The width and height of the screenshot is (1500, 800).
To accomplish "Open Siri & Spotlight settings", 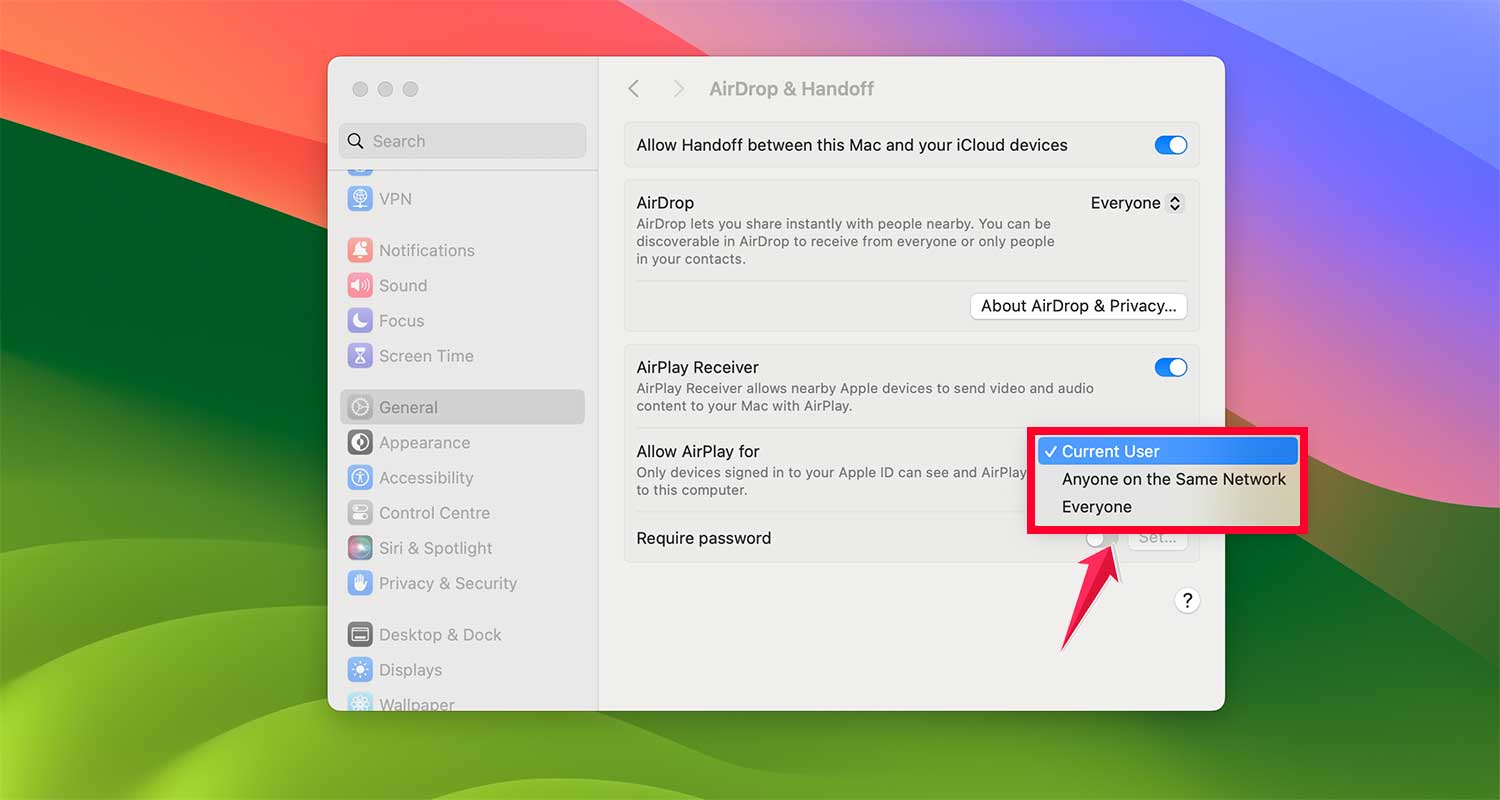I will (x=434, y=547).
